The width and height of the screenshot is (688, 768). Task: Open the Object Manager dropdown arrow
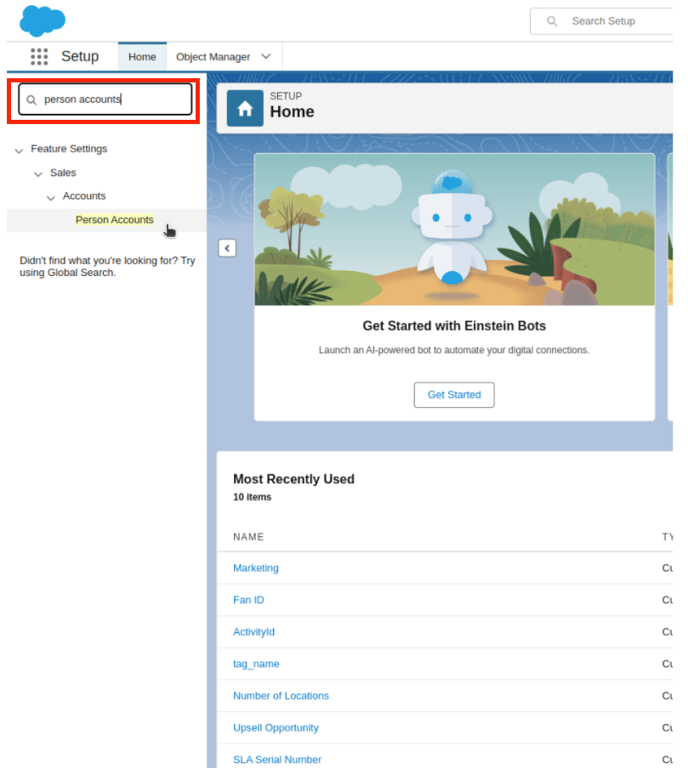[265, 56]
